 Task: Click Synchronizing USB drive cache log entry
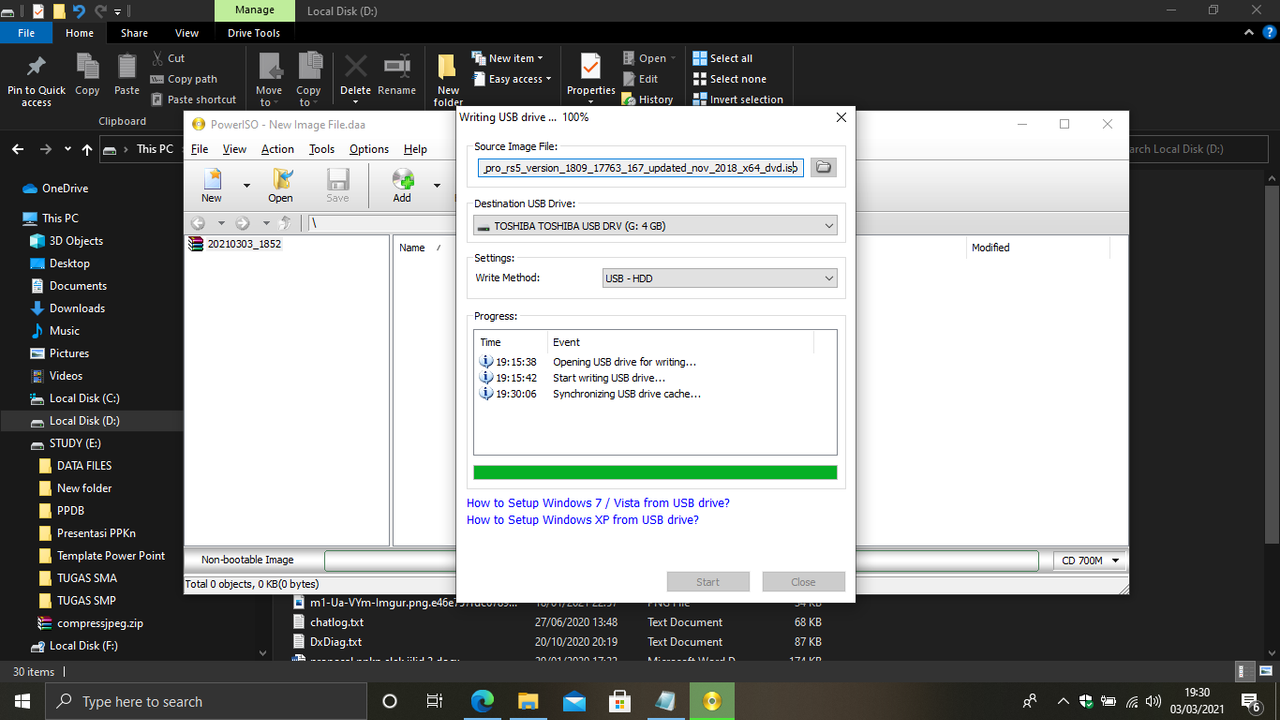tap(626, 394)
